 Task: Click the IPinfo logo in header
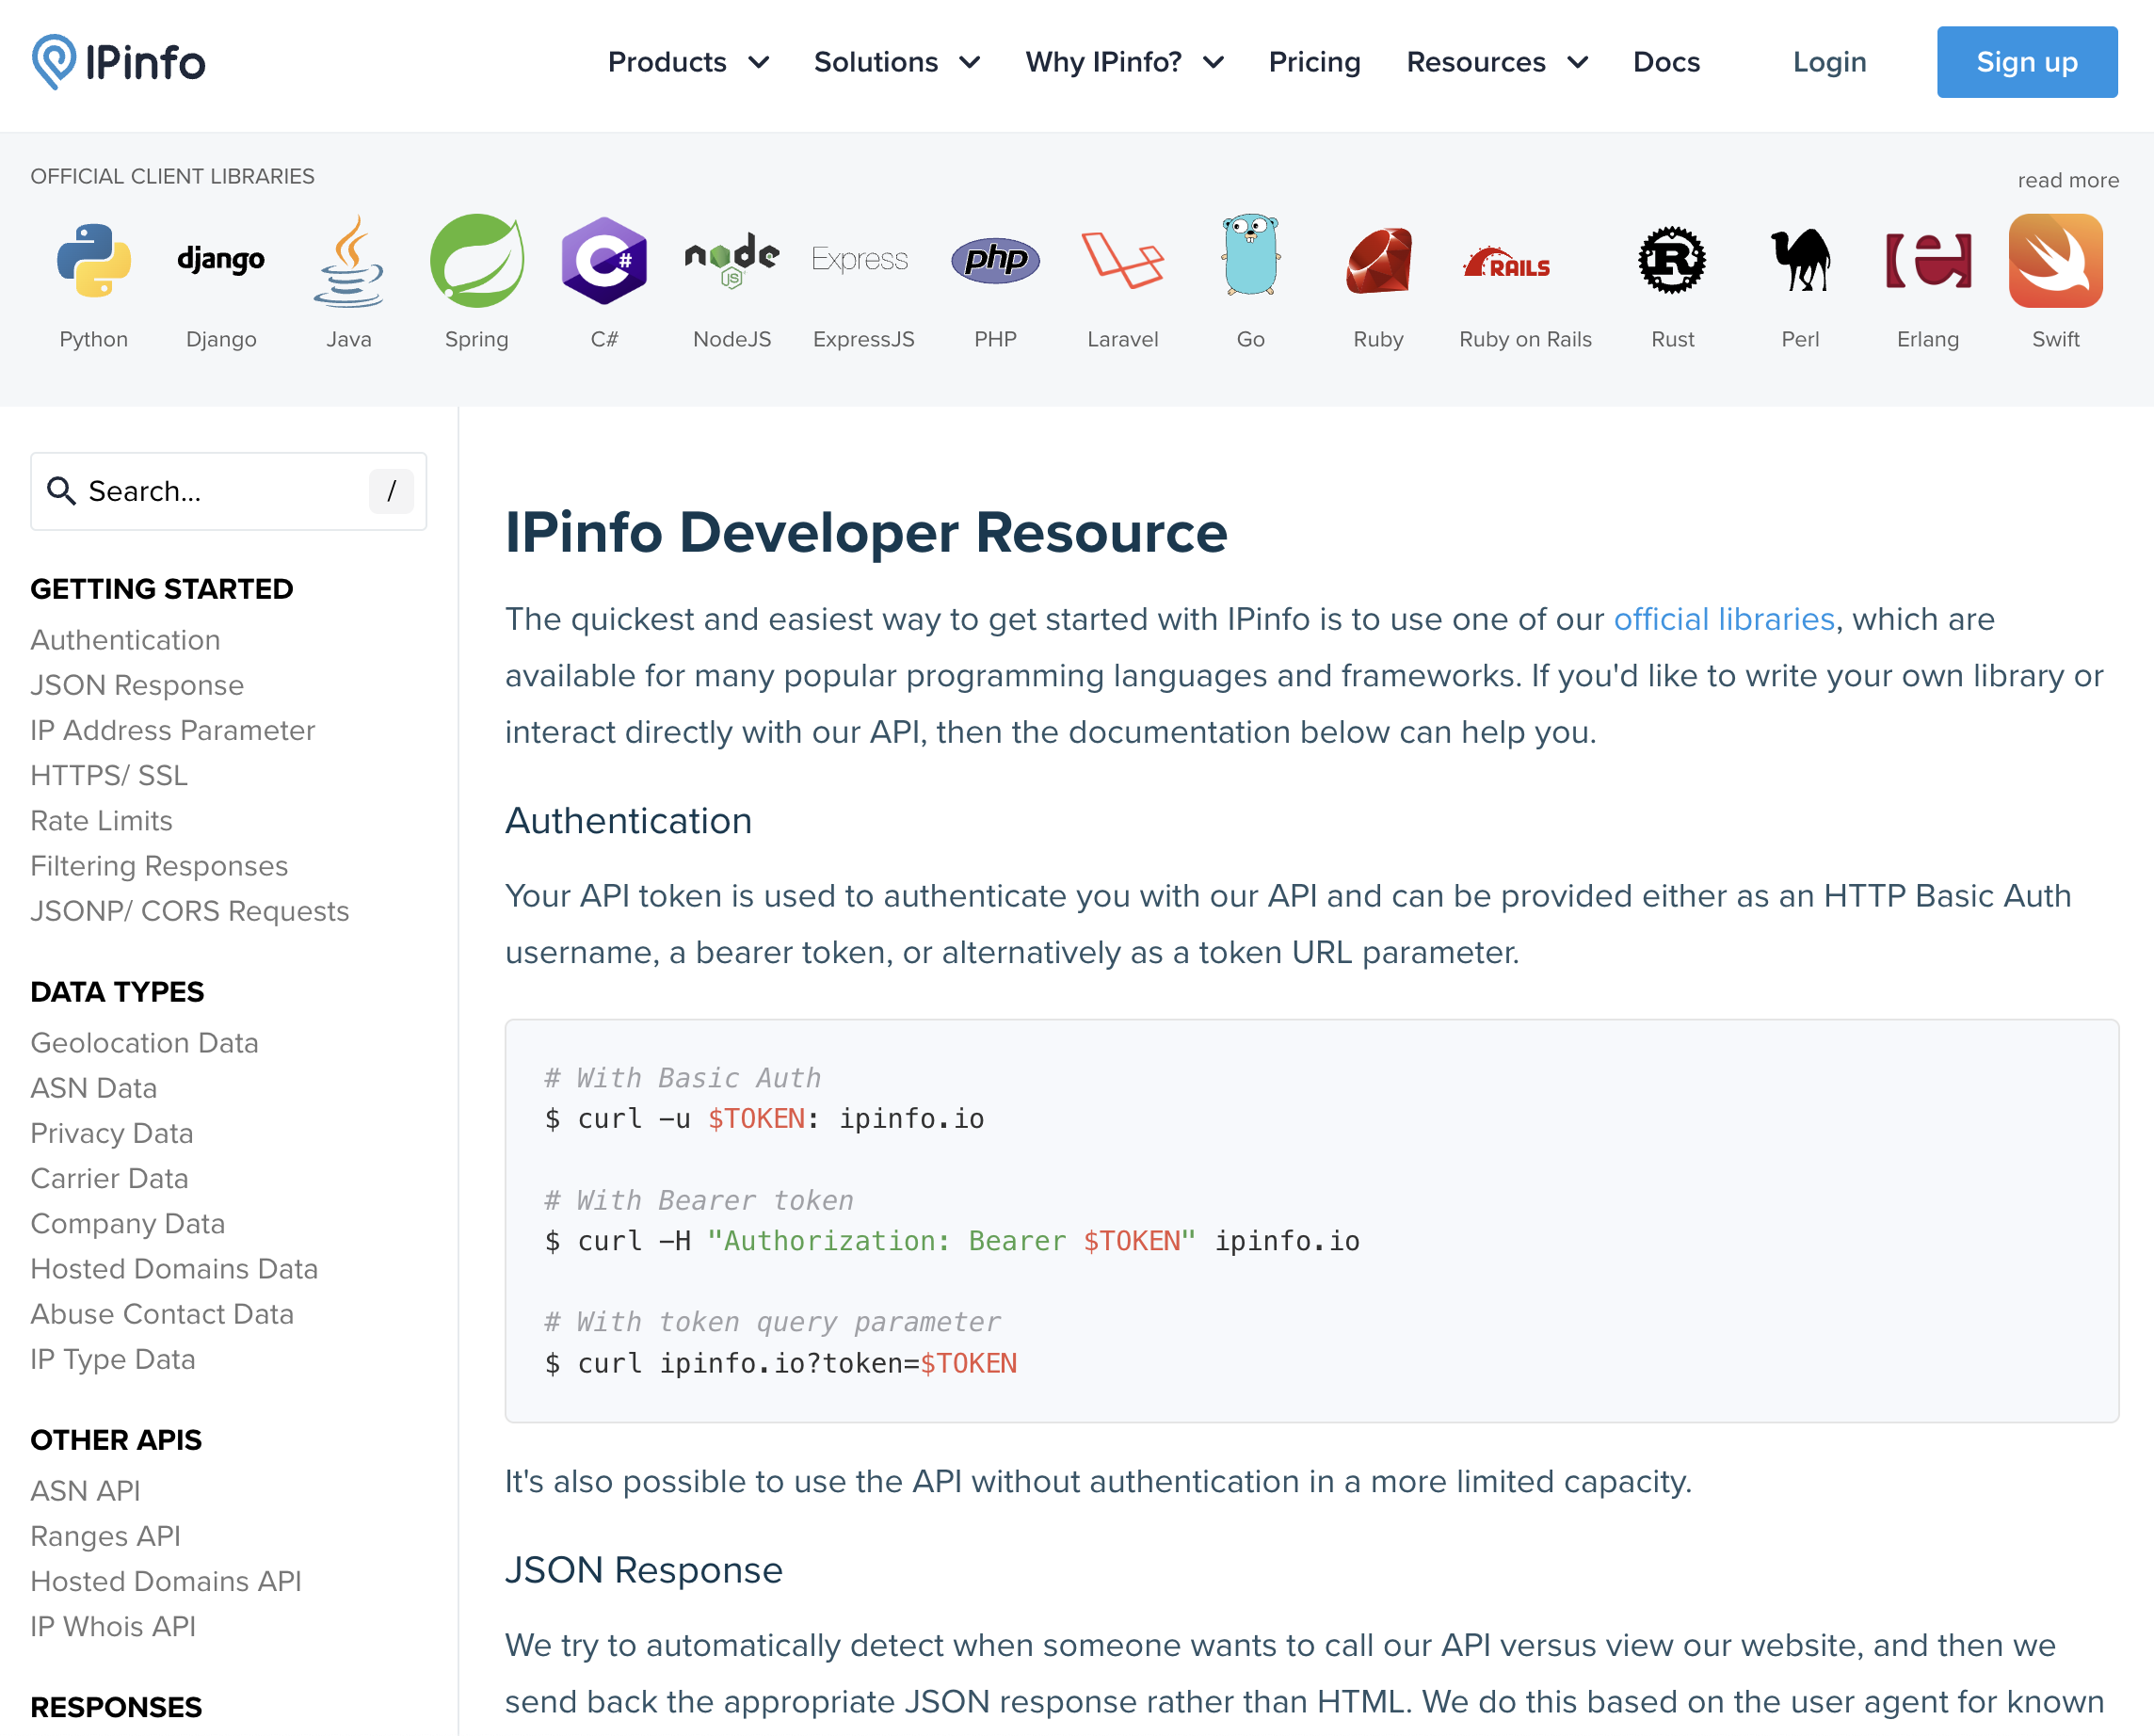point(118,62)
